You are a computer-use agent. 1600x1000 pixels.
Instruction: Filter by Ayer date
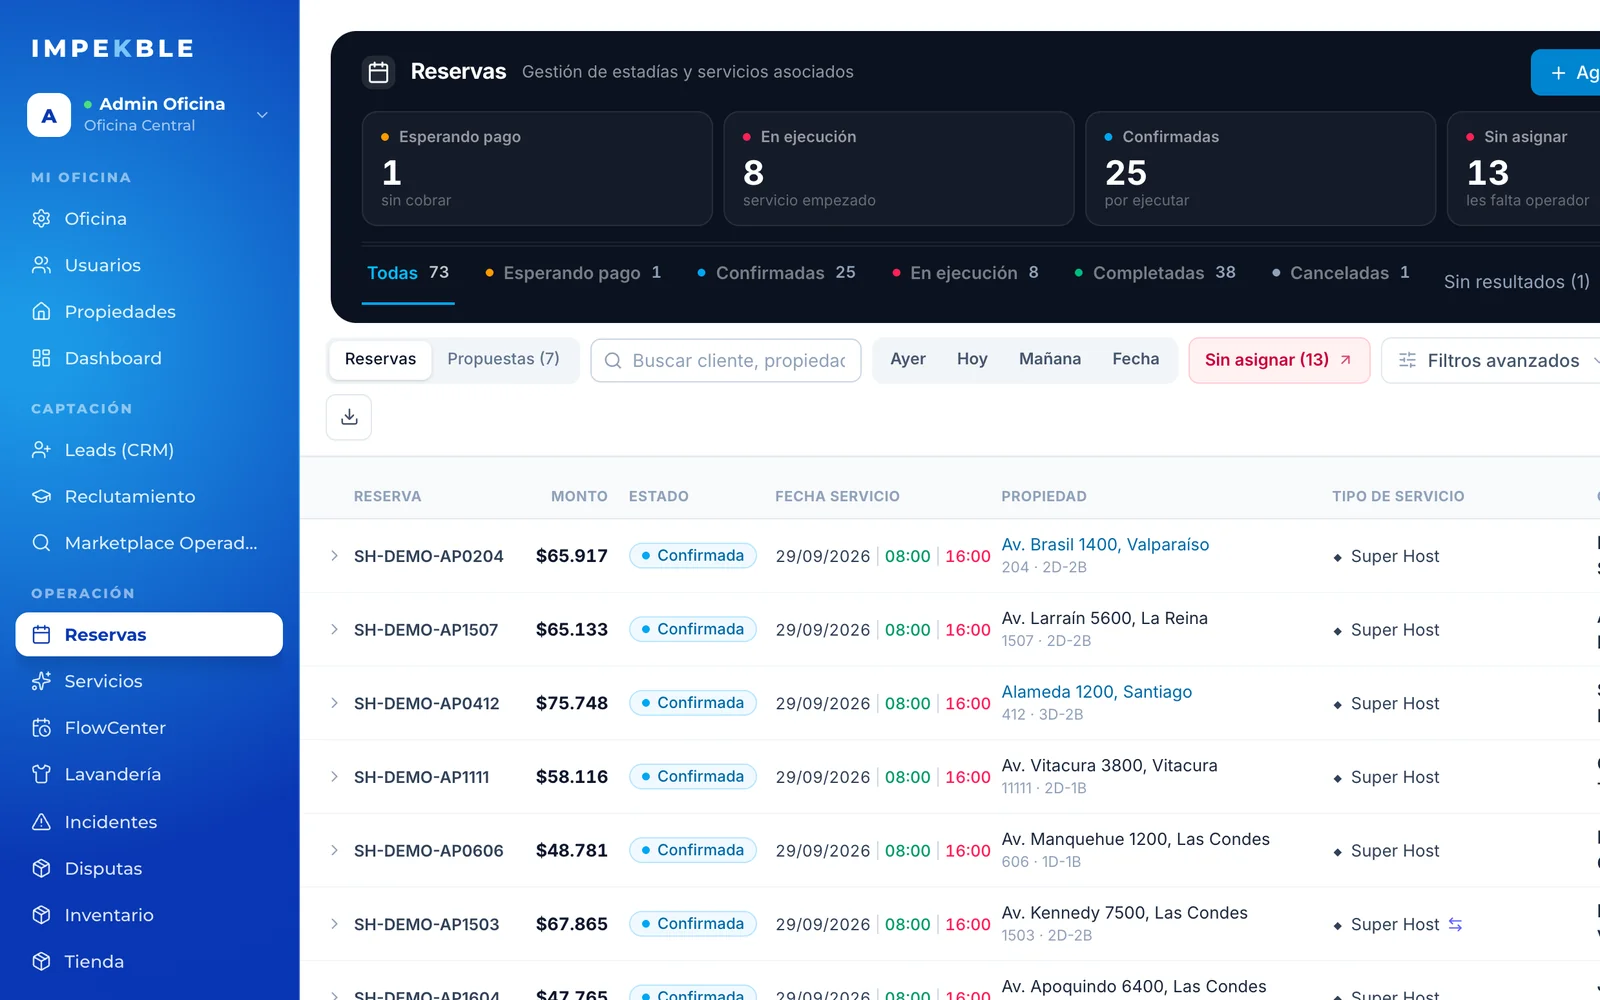point(908,359)
